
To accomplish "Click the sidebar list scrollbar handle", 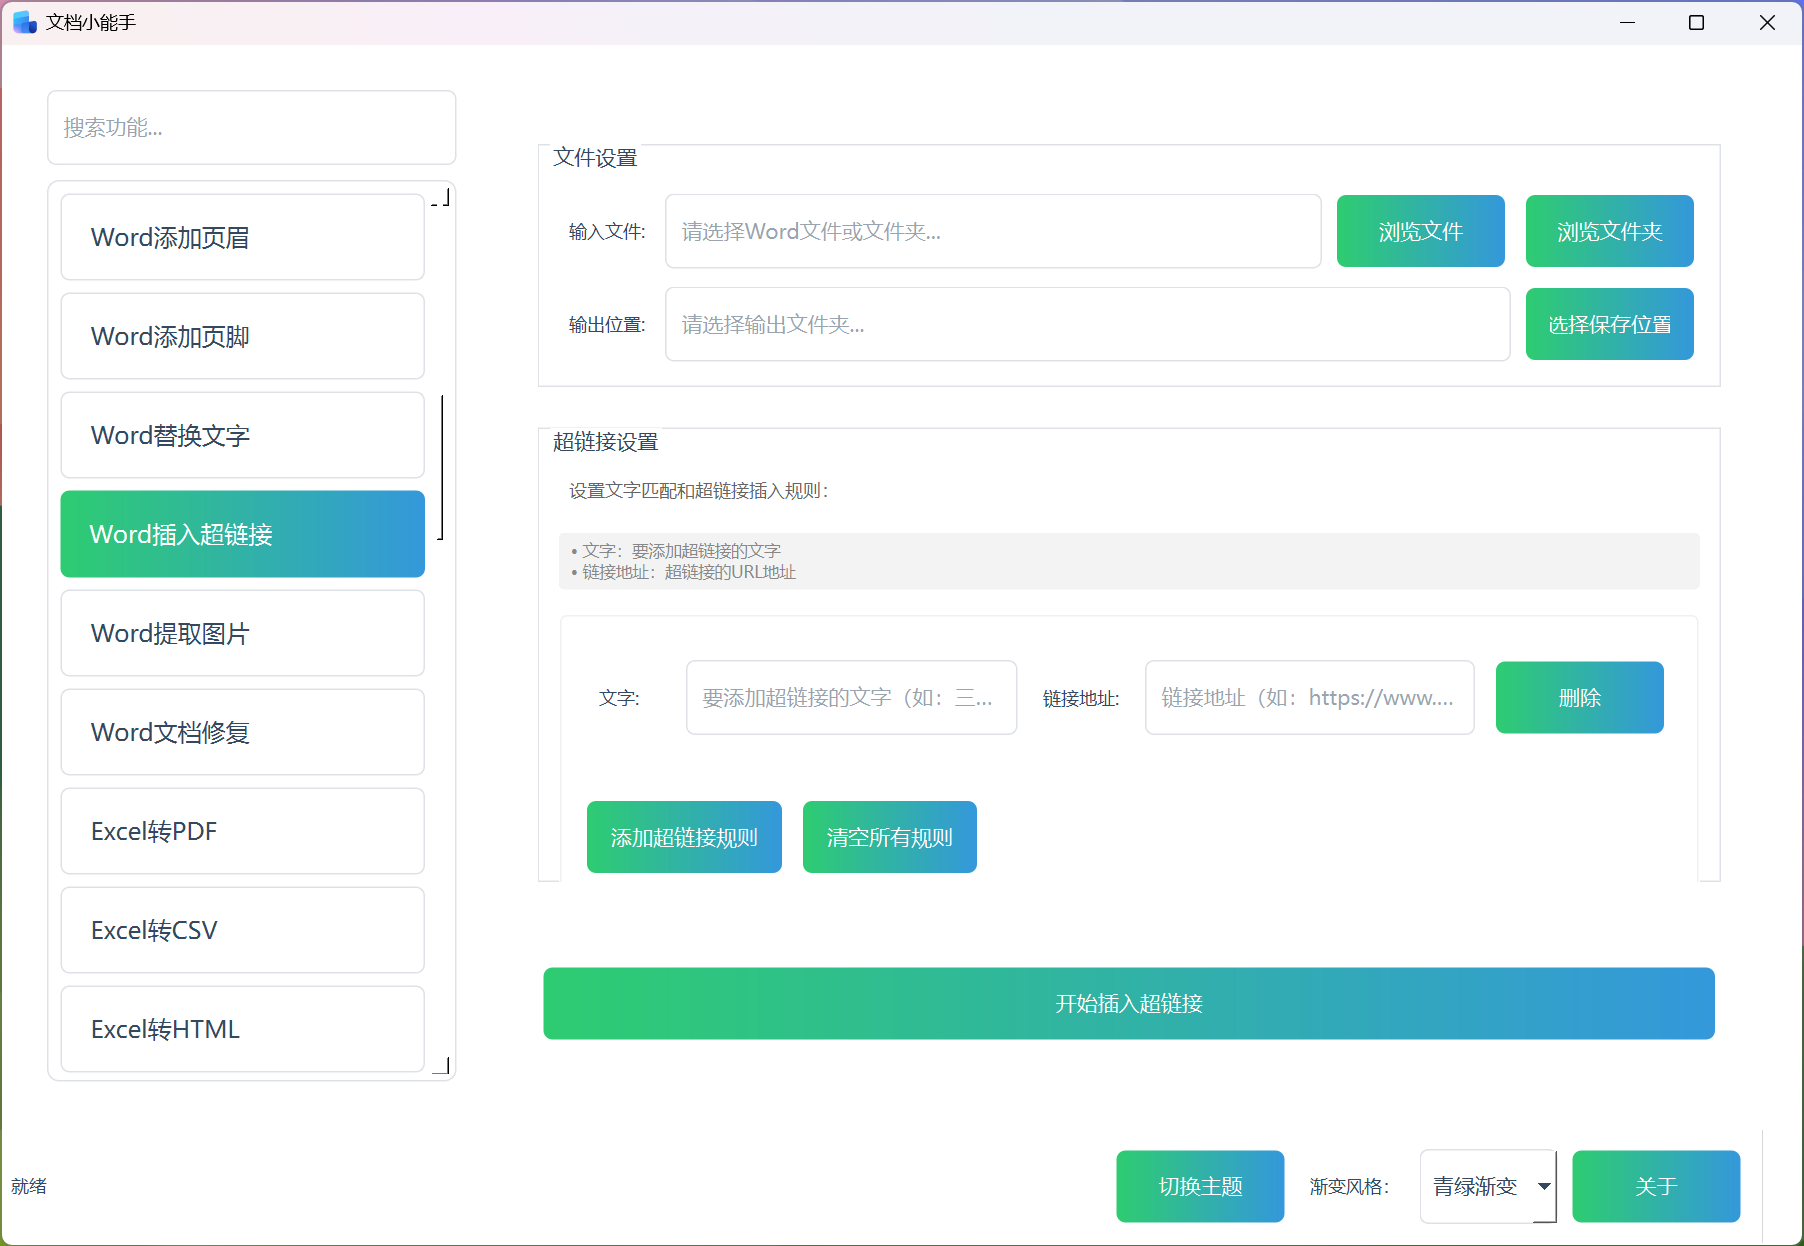I will 442,467.
